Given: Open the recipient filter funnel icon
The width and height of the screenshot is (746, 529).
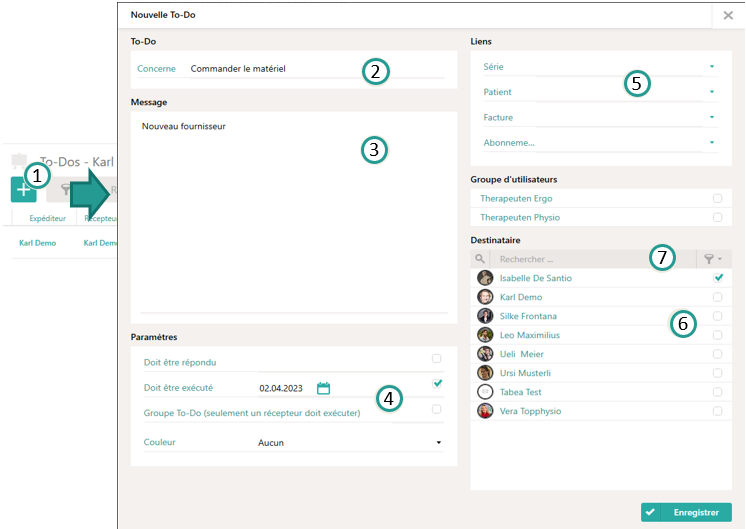Looking at the screenshot, I should tap(713, 259).
